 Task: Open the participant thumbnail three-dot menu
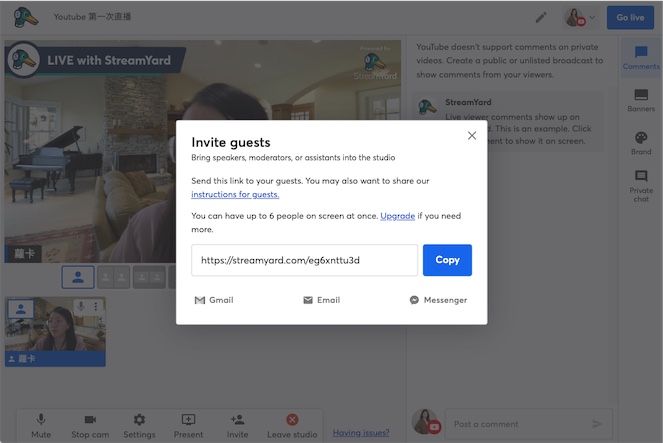point(96,306)
